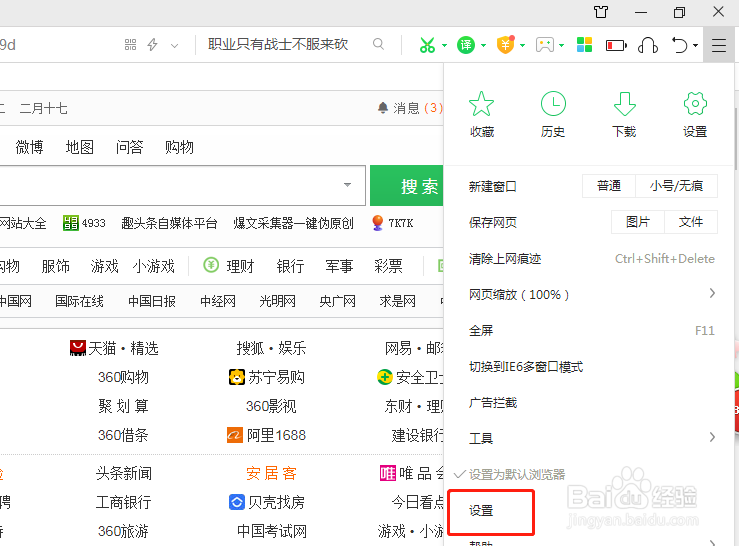Click the page vertical scrollbar
The width and height of the screenshot is (739, 546).
coord(736,139)
